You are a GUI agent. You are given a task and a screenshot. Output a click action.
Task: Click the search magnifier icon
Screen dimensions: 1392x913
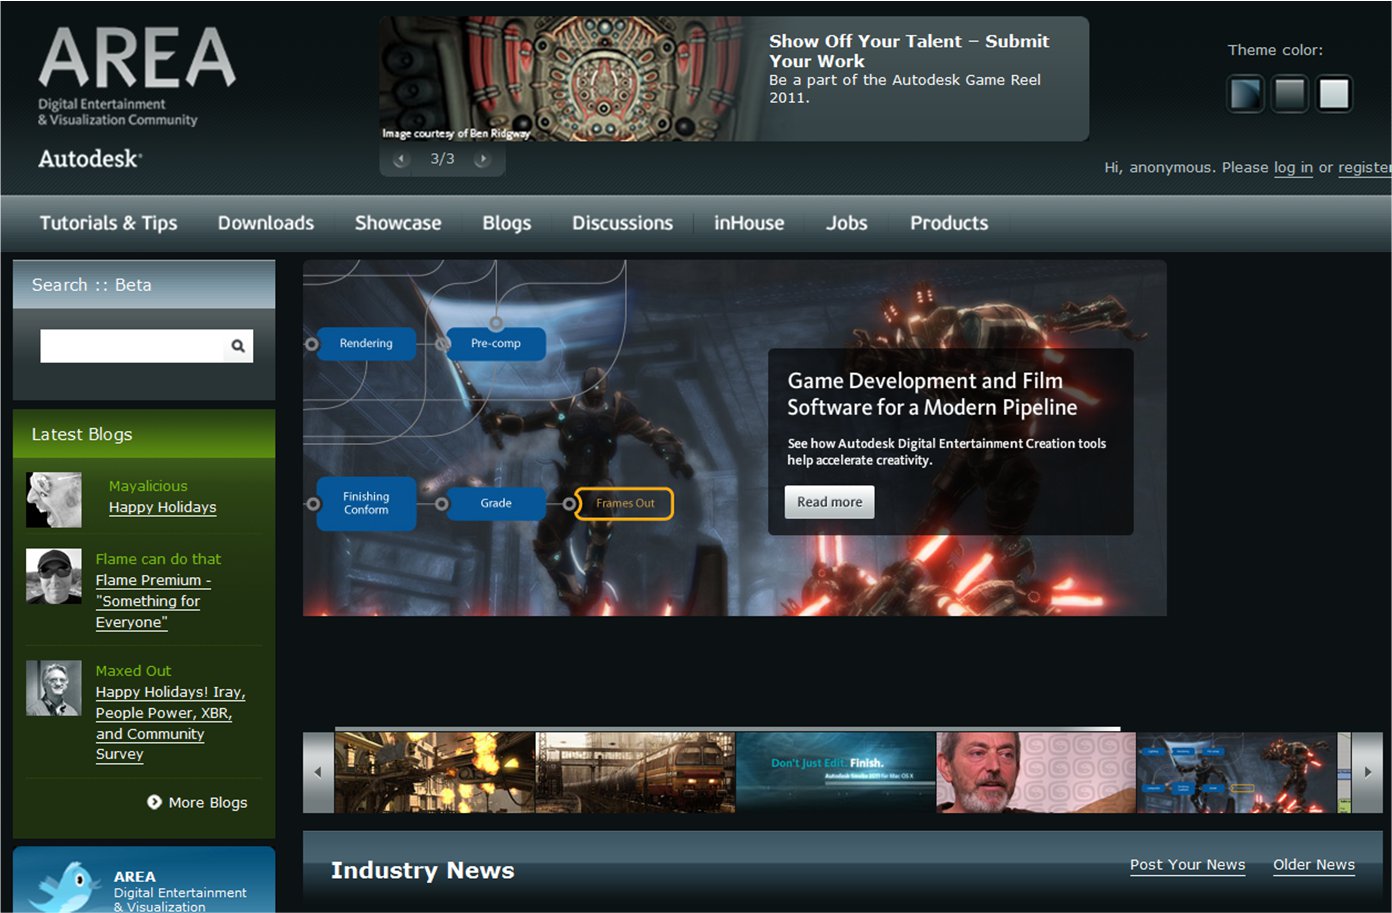(x=238, y=346)
